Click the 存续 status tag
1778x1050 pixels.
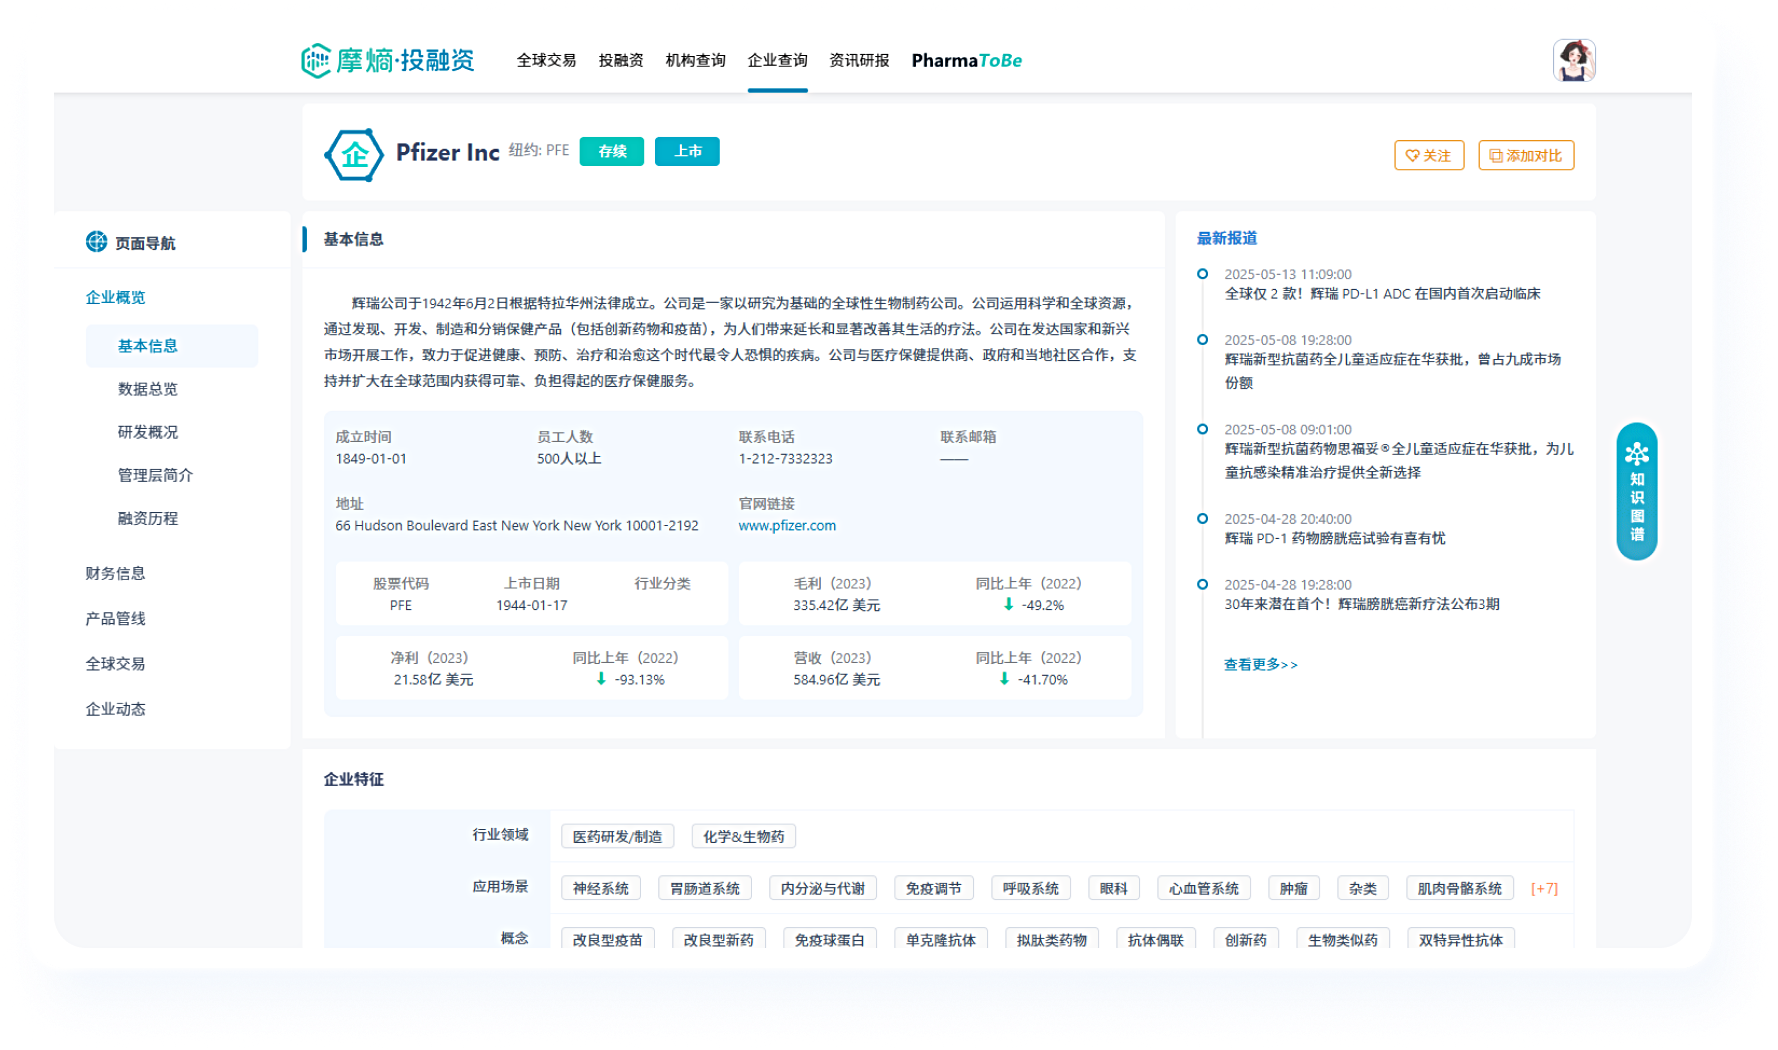pos(612,151)
